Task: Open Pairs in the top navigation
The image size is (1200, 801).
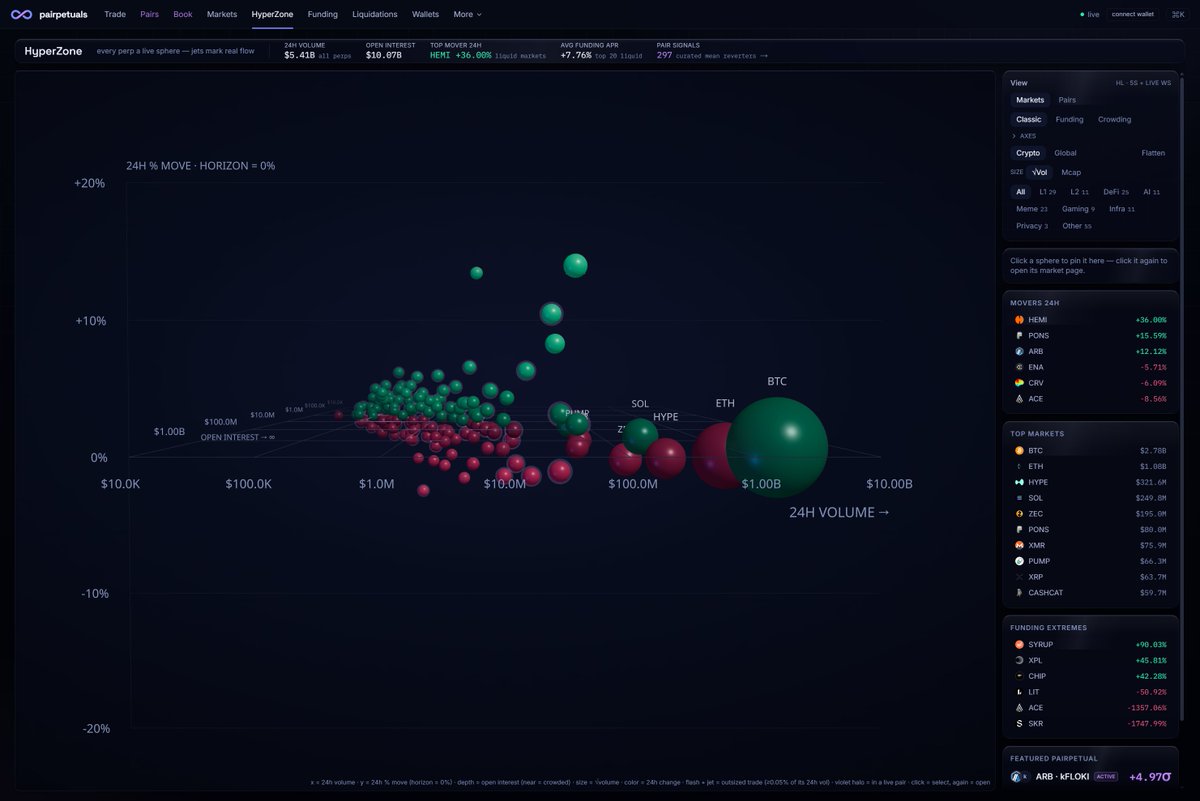Action: click(x=149, y=14)
